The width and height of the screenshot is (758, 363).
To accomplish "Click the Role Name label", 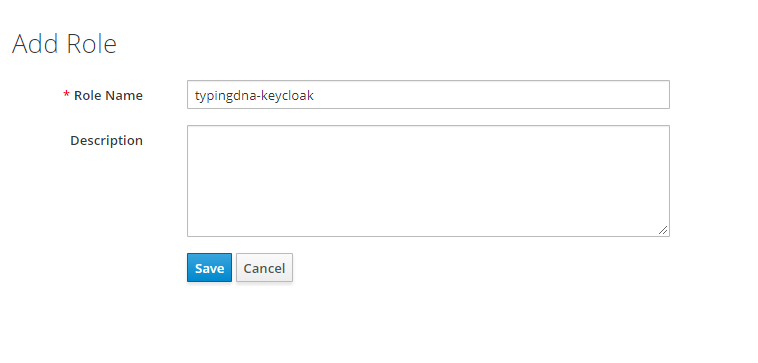I will coord(108,95).
